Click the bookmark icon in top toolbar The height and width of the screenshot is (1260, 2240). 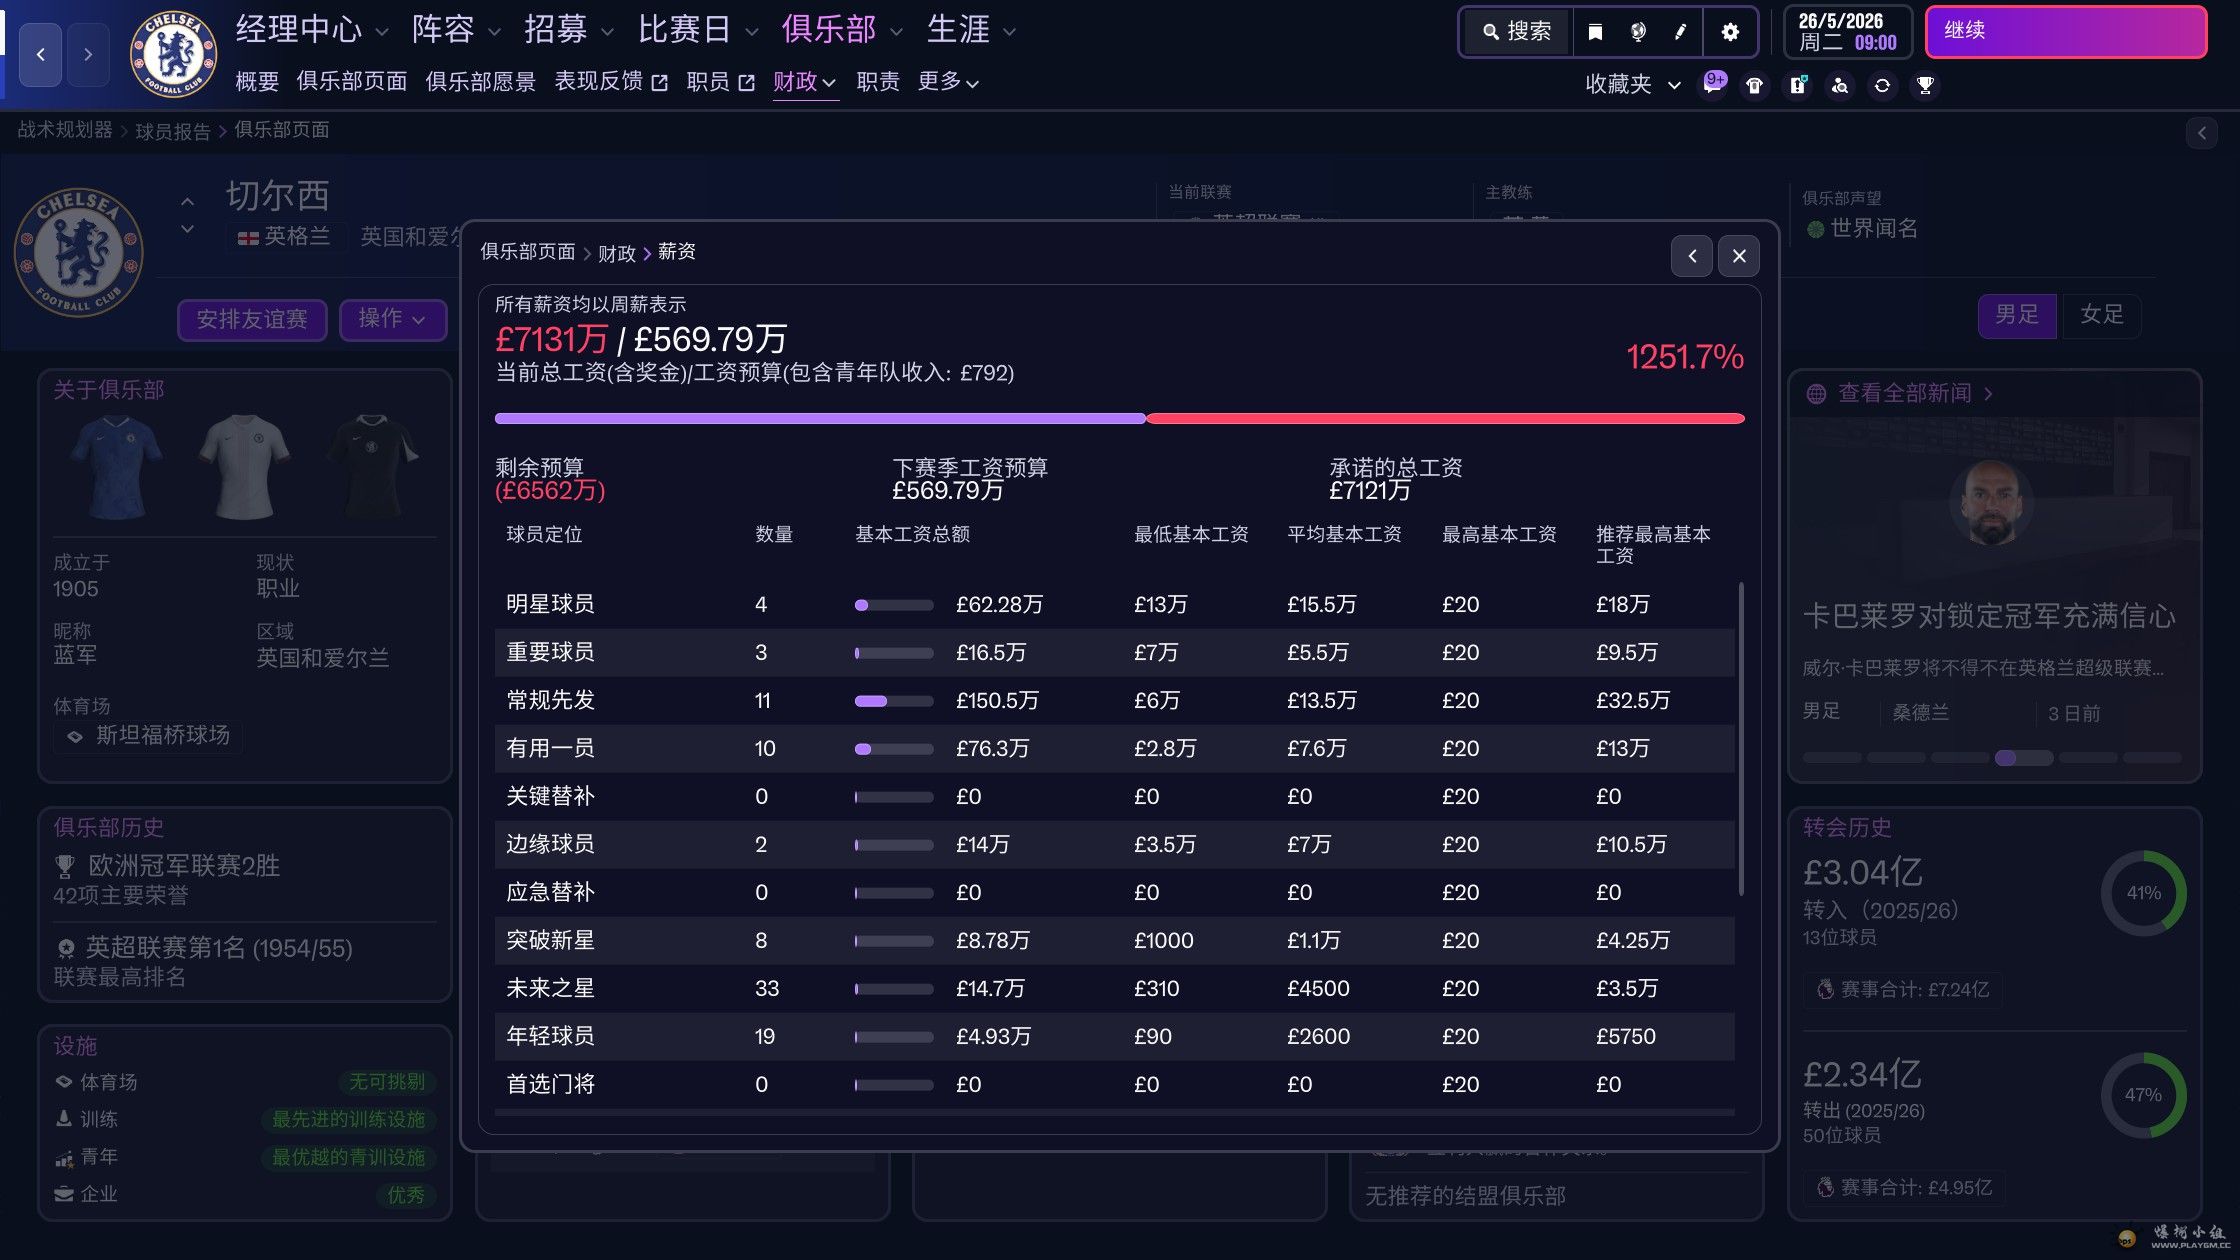(x=1595, y=32)
